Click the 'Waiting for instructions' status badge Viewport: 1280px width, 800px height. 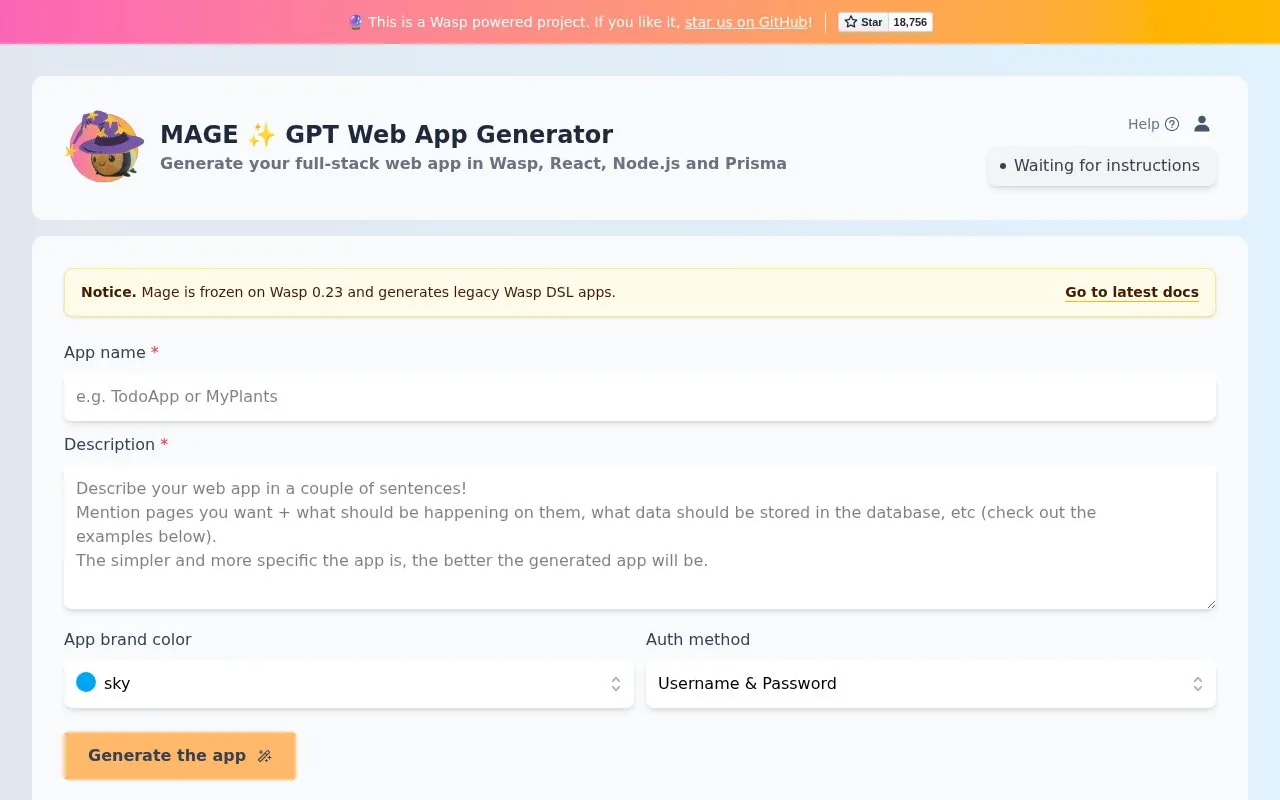pos(1101,166)
